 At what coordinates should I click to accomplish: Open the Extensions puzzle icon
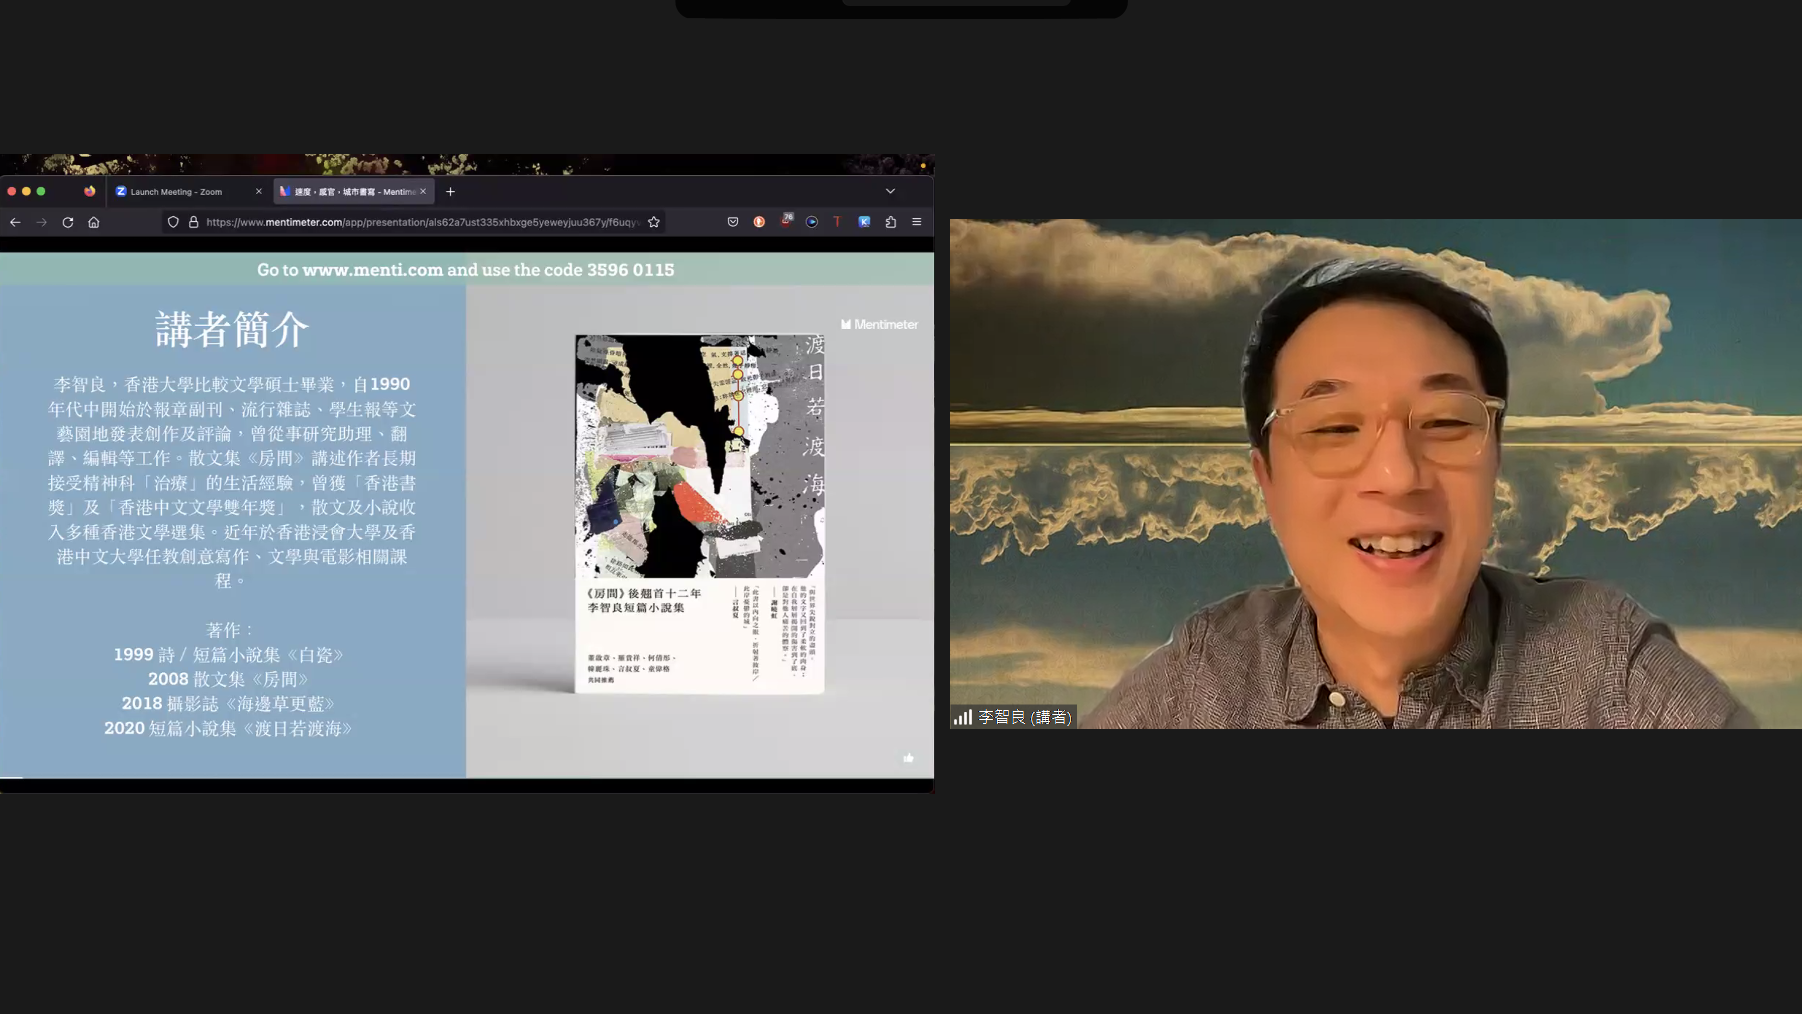pos(890,222)
